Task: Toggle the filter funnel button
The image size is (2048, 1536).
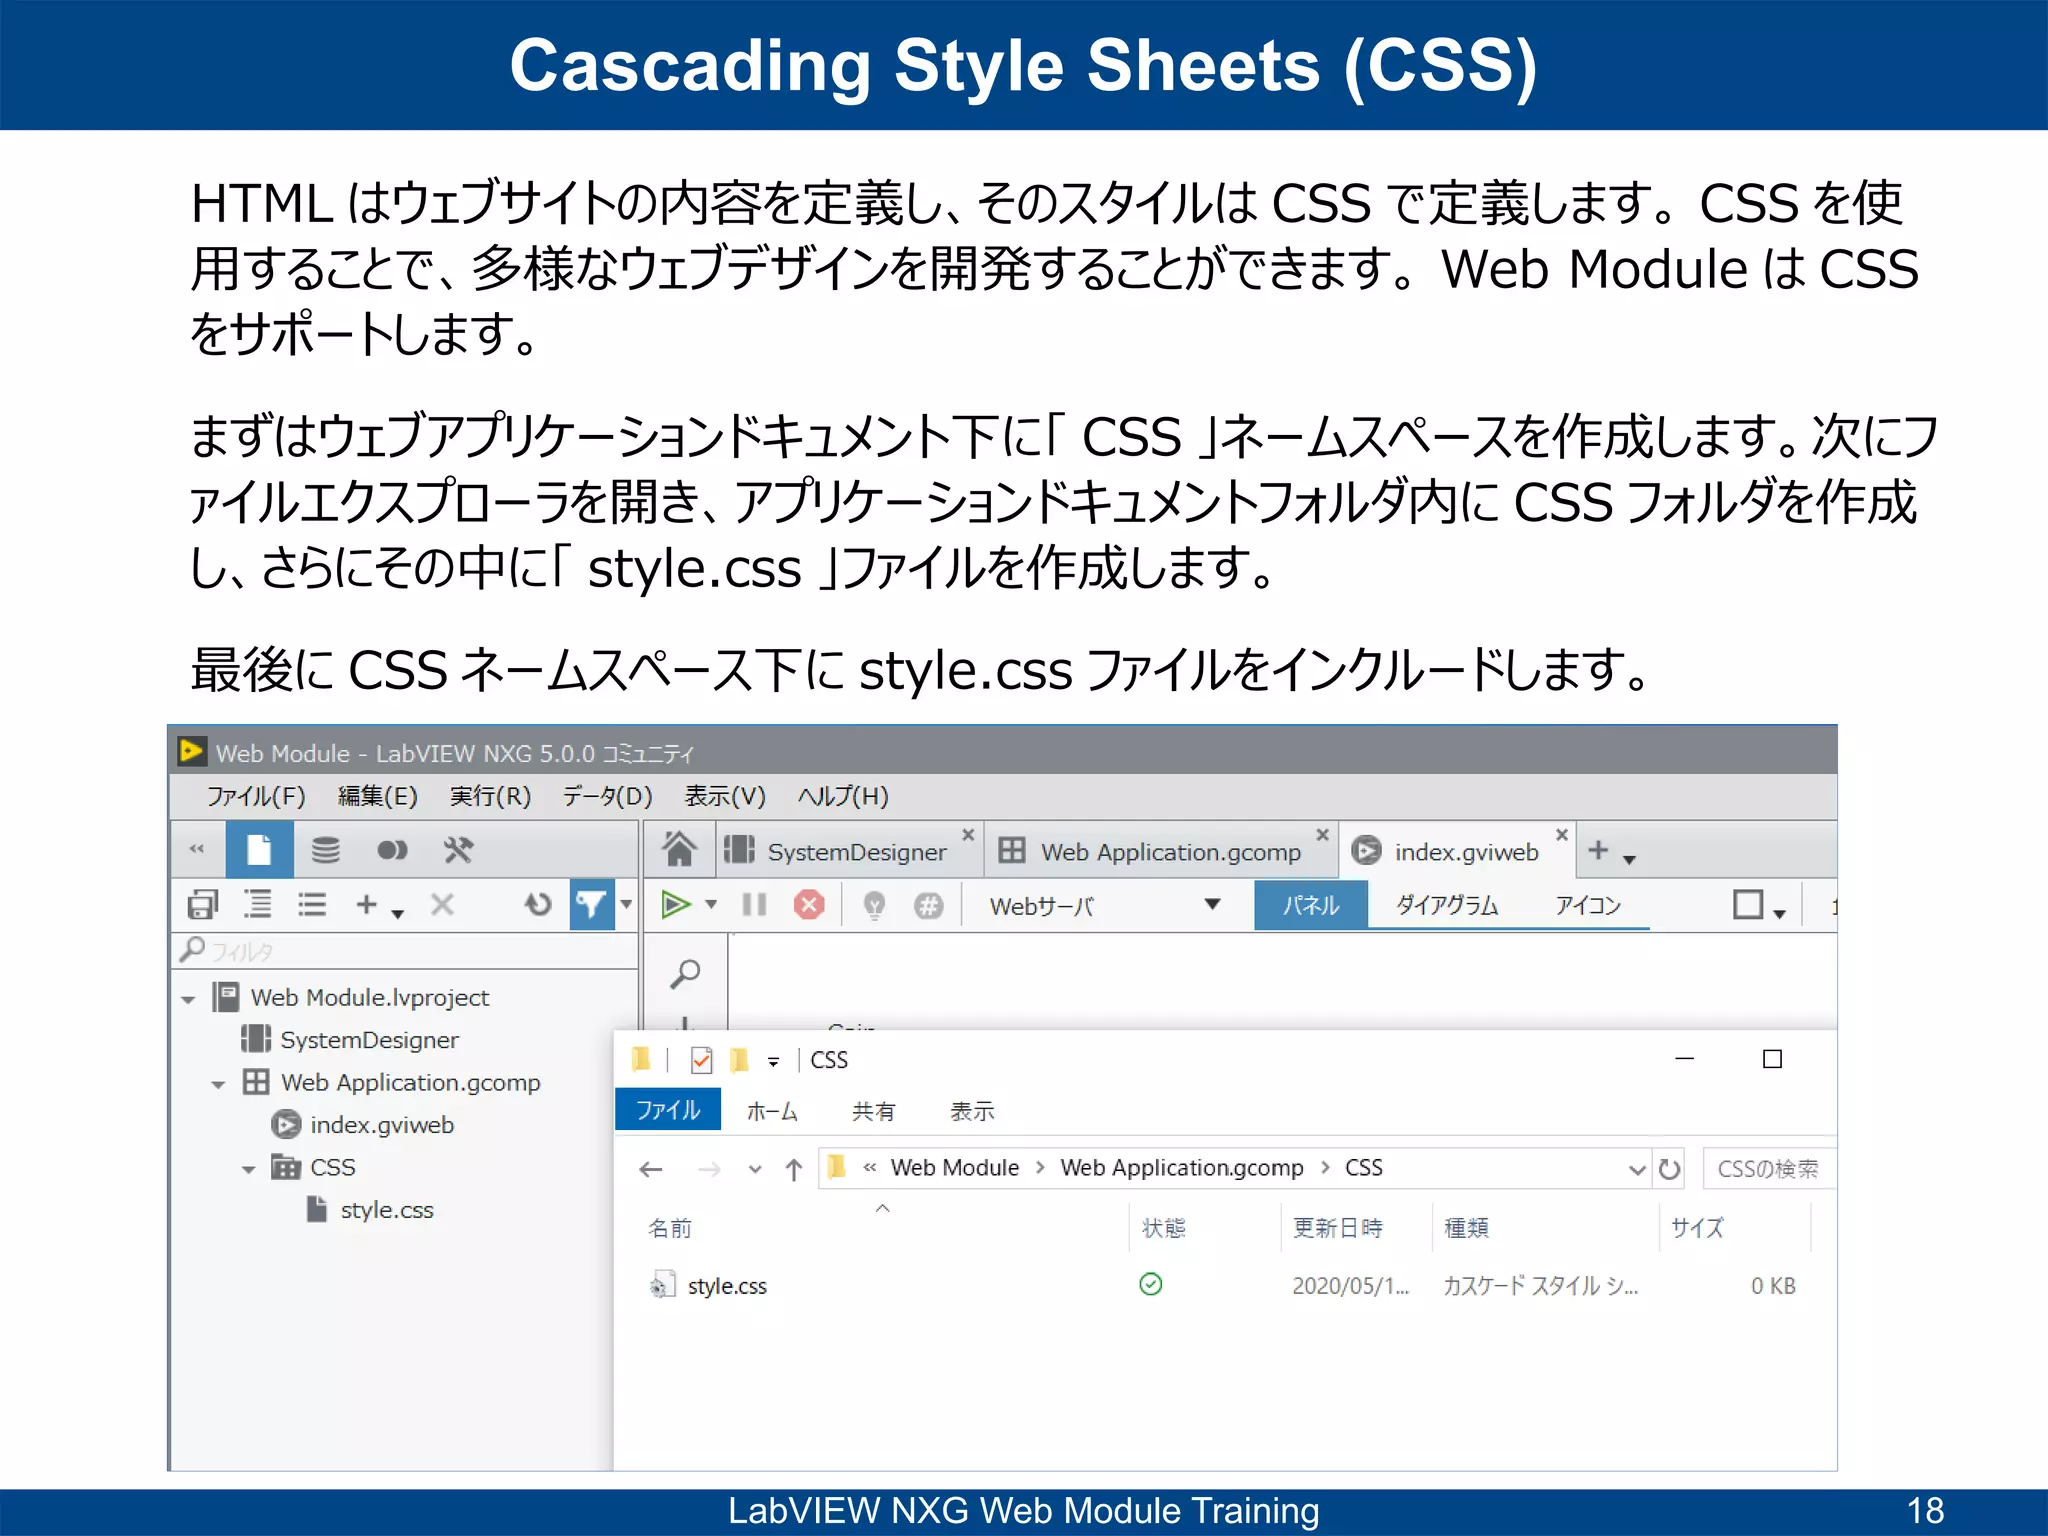Action: click(x=591, y=905)
